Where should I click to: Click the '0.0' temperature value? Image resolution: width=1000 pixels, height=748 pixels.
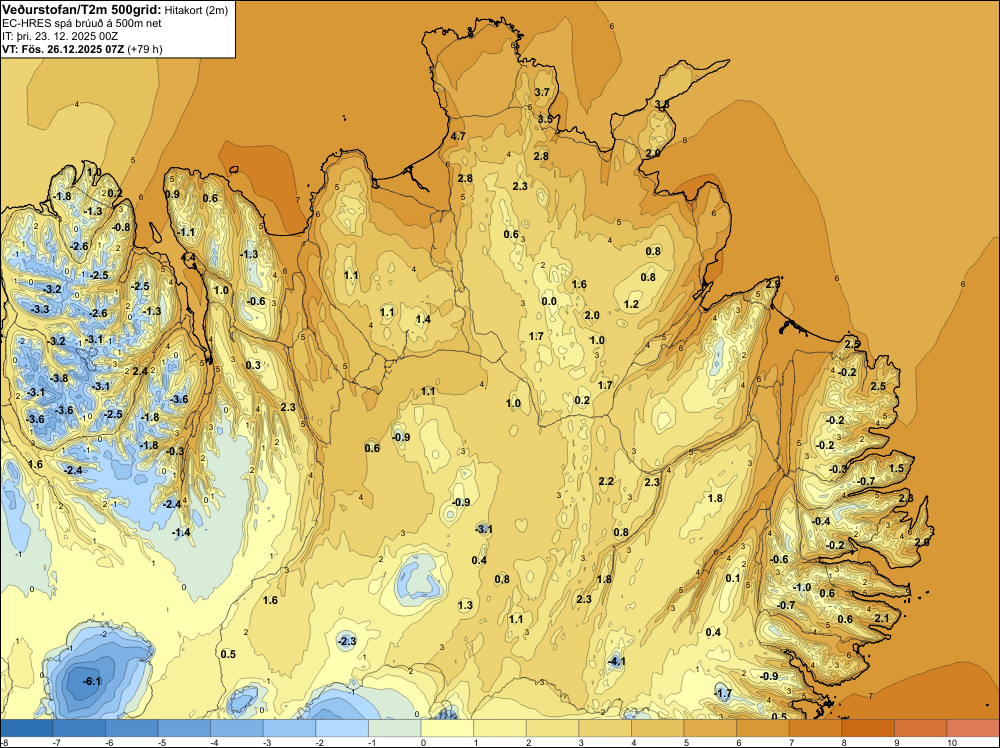(549, 302)
